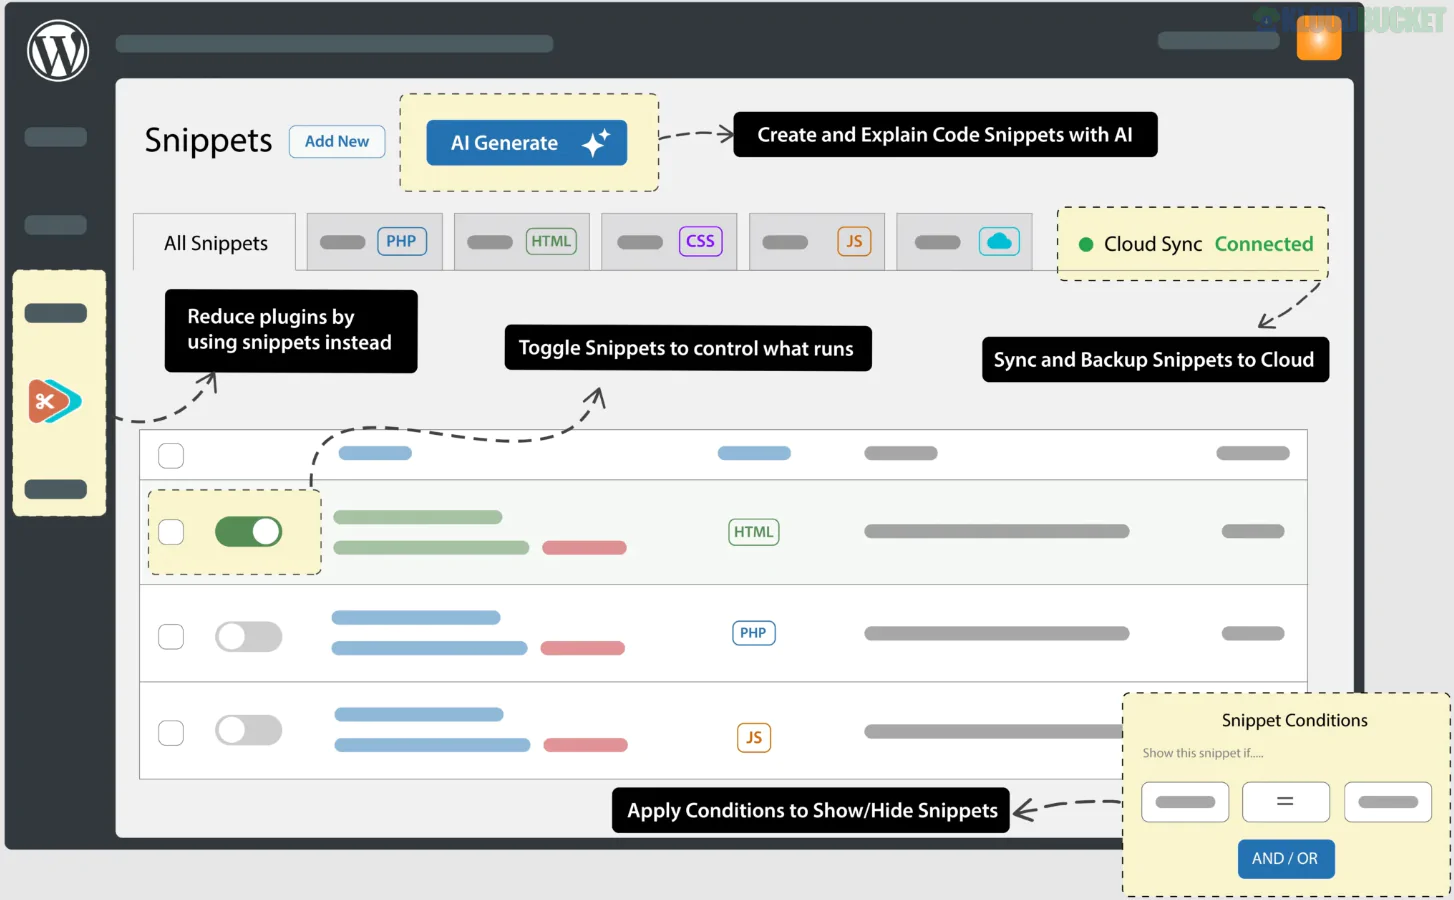
Task: Click the green Cloud Sync status dot
Action: 1085,244
